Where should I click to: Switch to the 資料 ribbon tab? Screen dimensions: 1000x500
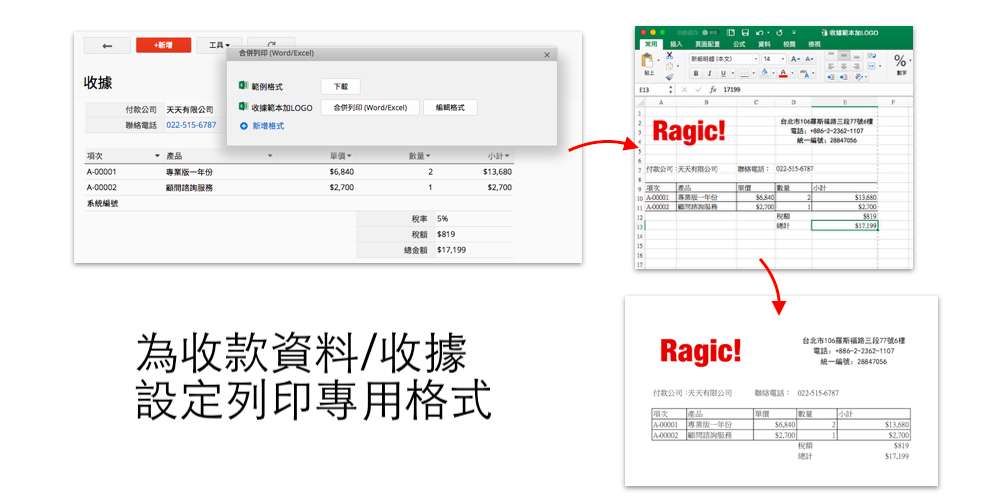point(764,44)
